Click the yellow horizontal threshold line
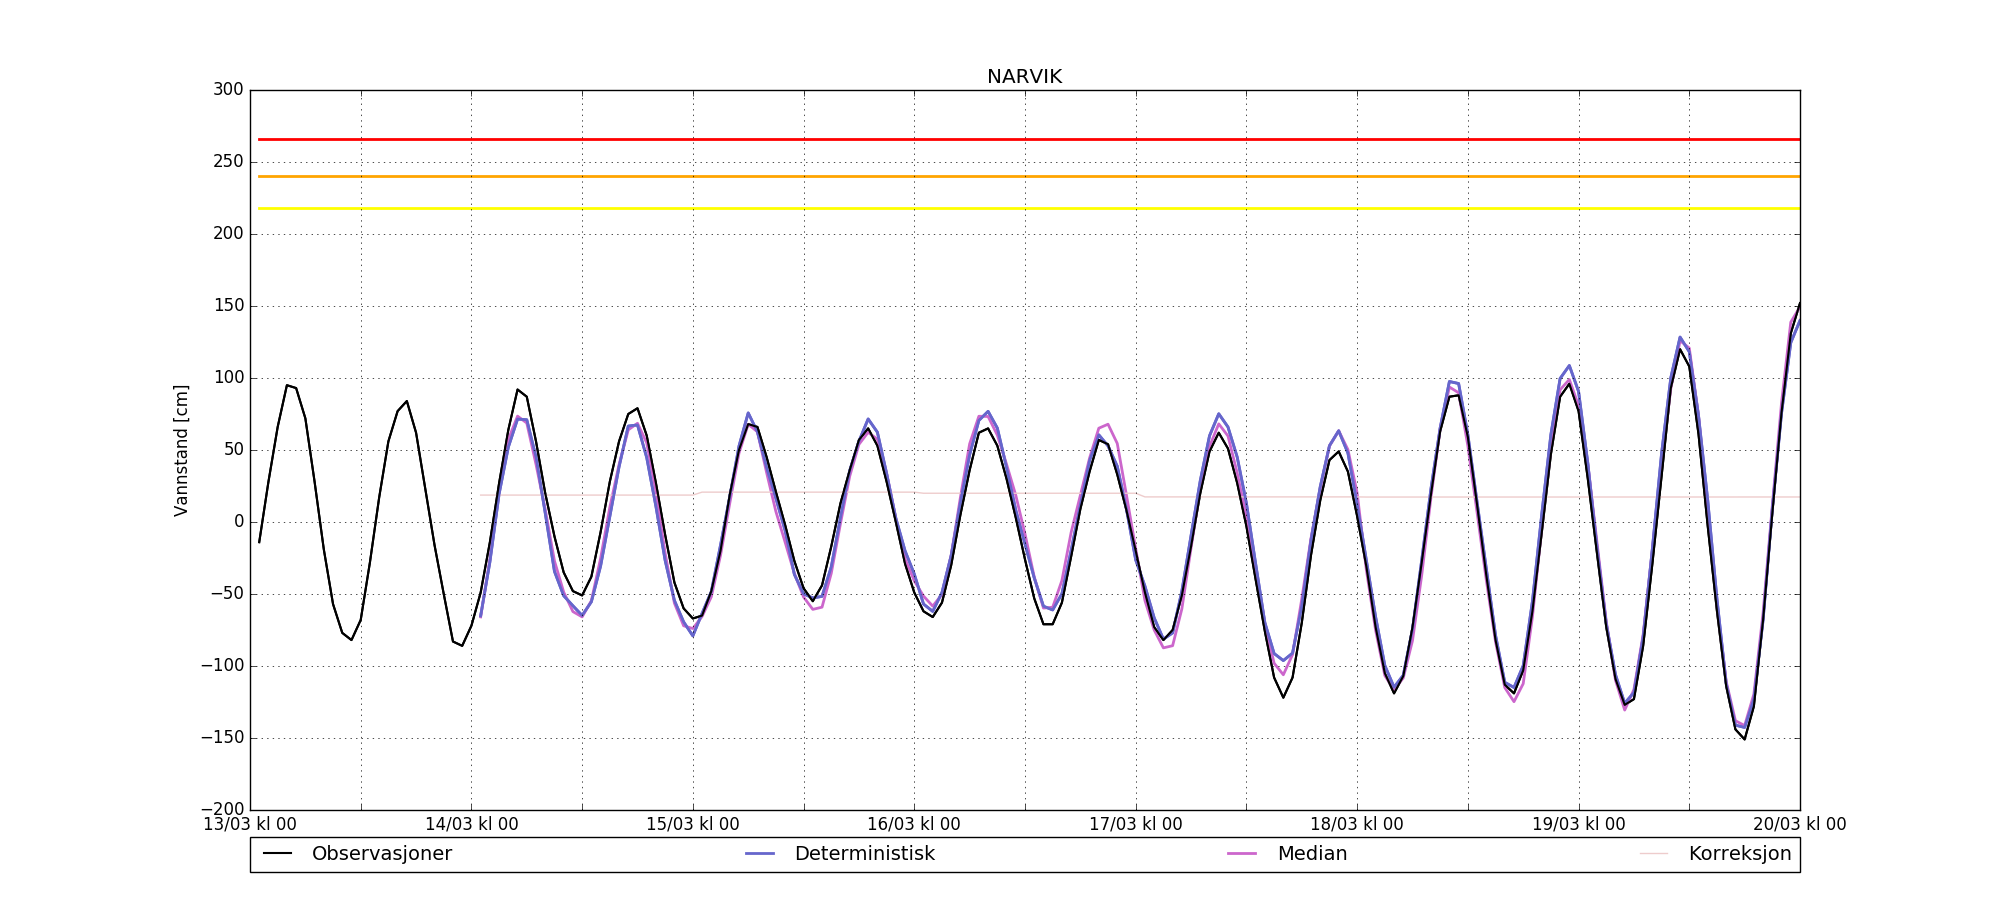Viewport: 2000px width, 900px height. (x=1024, y=208)
